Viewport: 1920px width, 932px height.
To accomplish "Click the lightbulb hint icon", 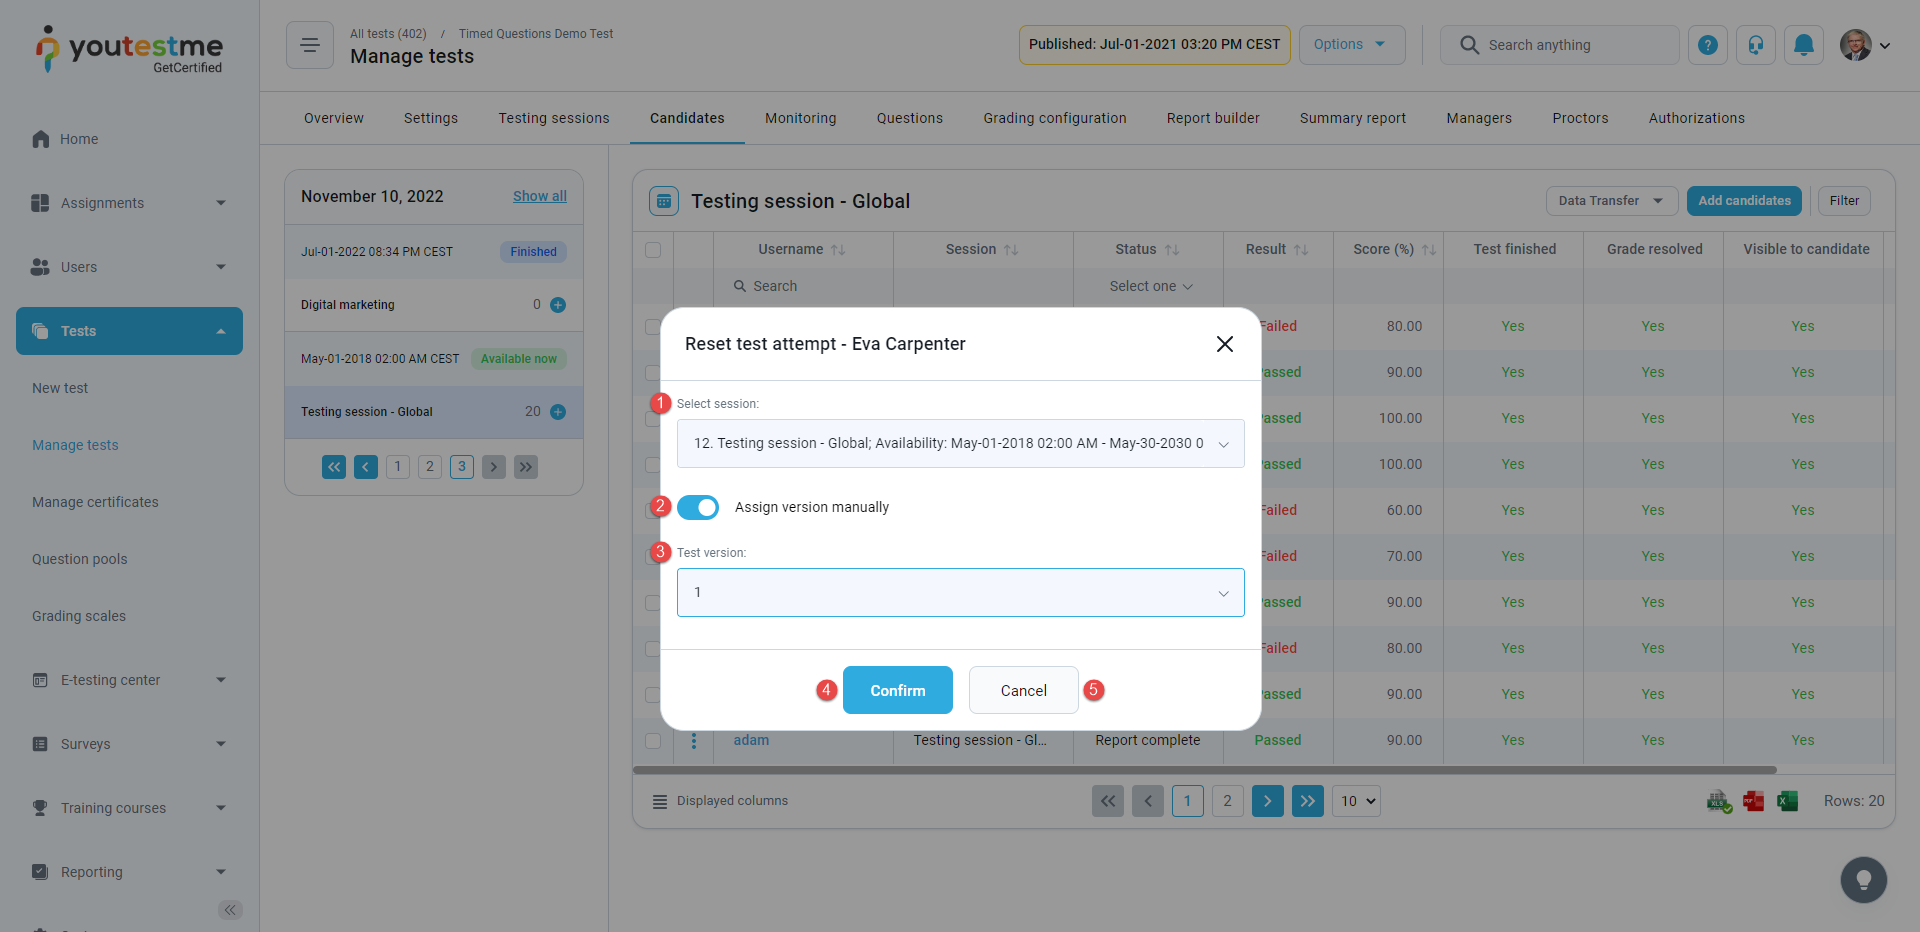I will click(1863, 880).
